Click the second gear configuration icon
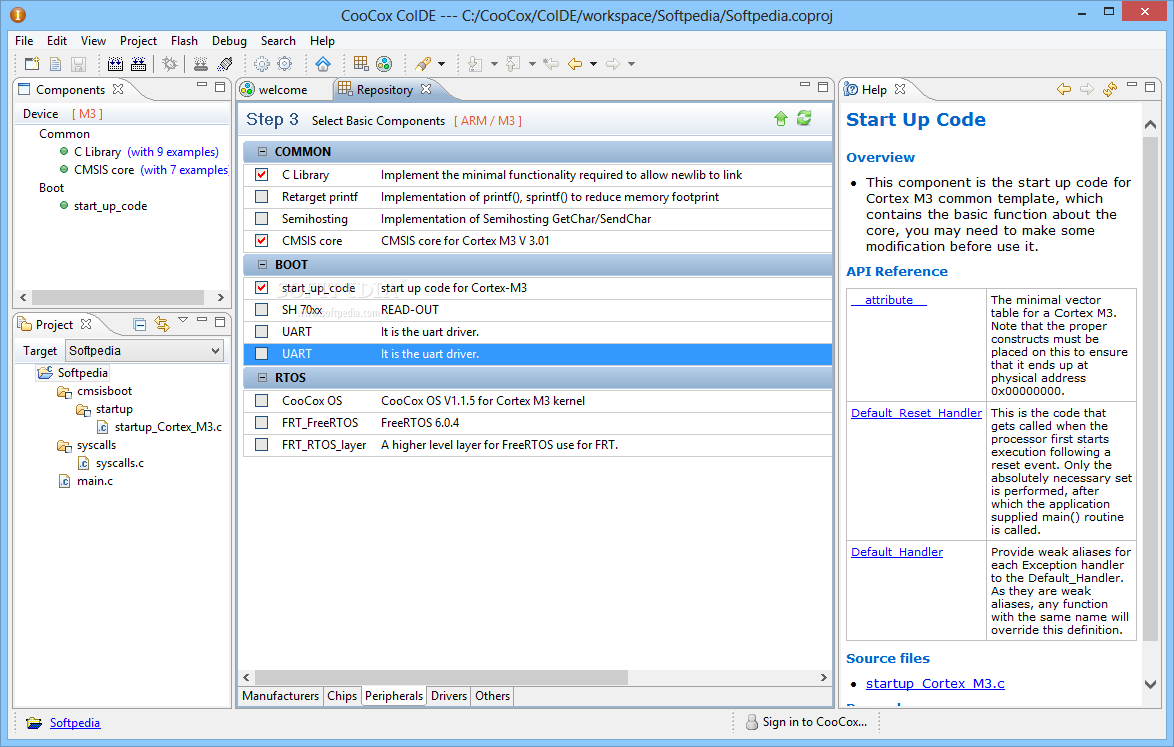 pyautogui.click(x=285, y=64)
